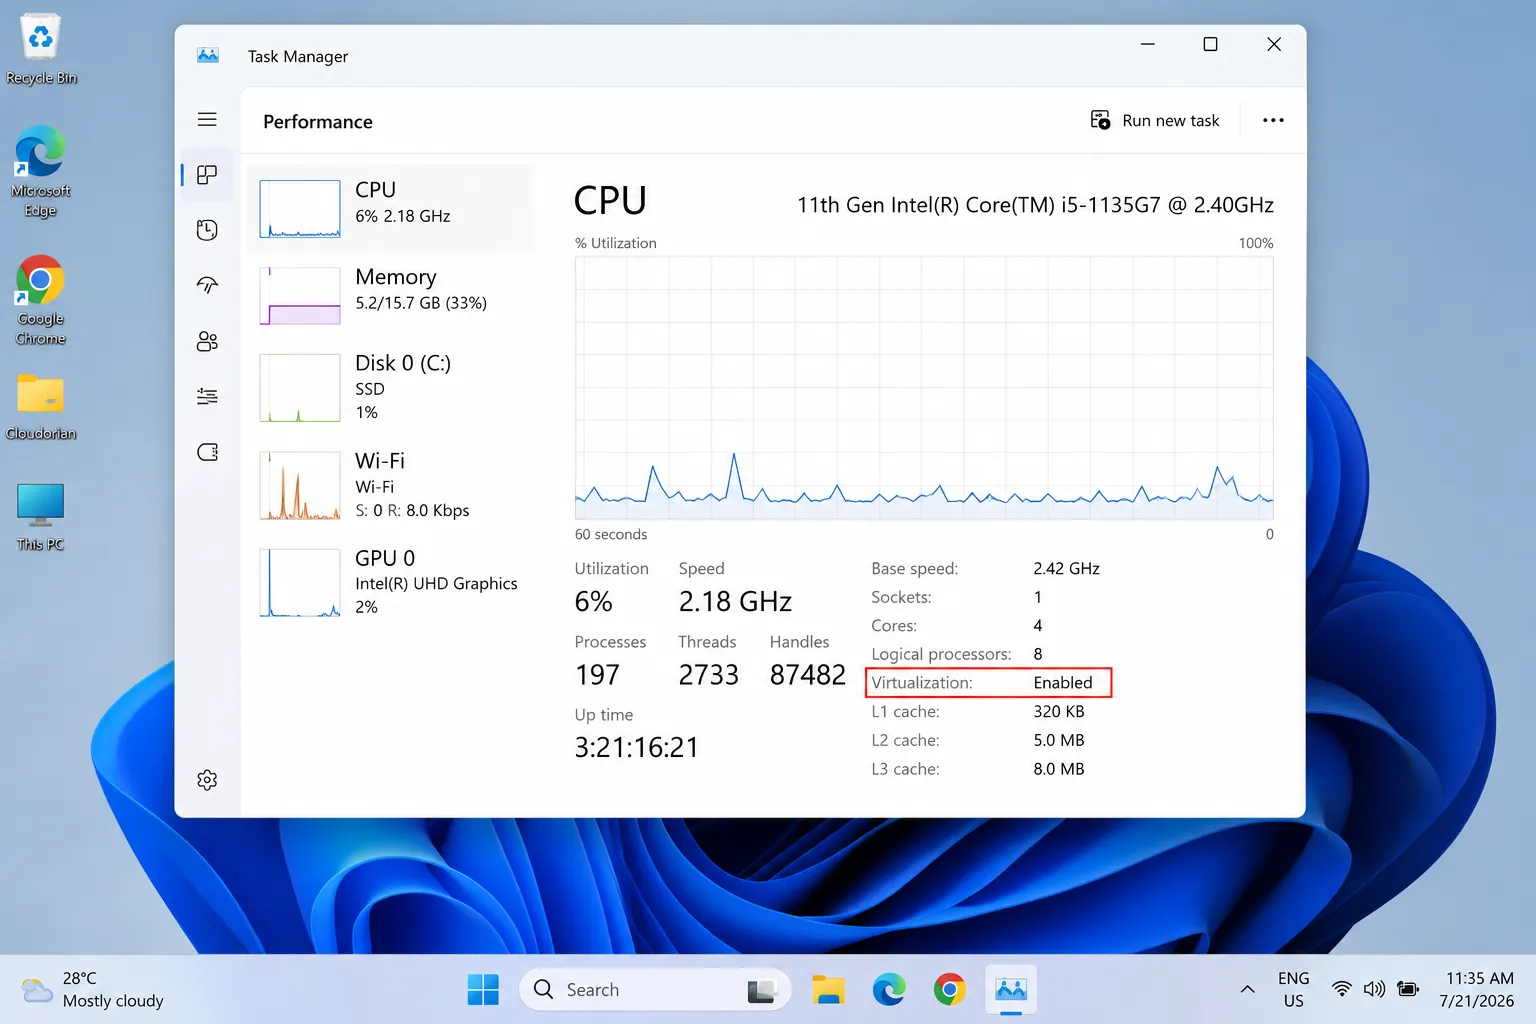The image size is (1536, 1024).
Task: Open the weather widget Mostly cloudy
Action: point(92,990)
